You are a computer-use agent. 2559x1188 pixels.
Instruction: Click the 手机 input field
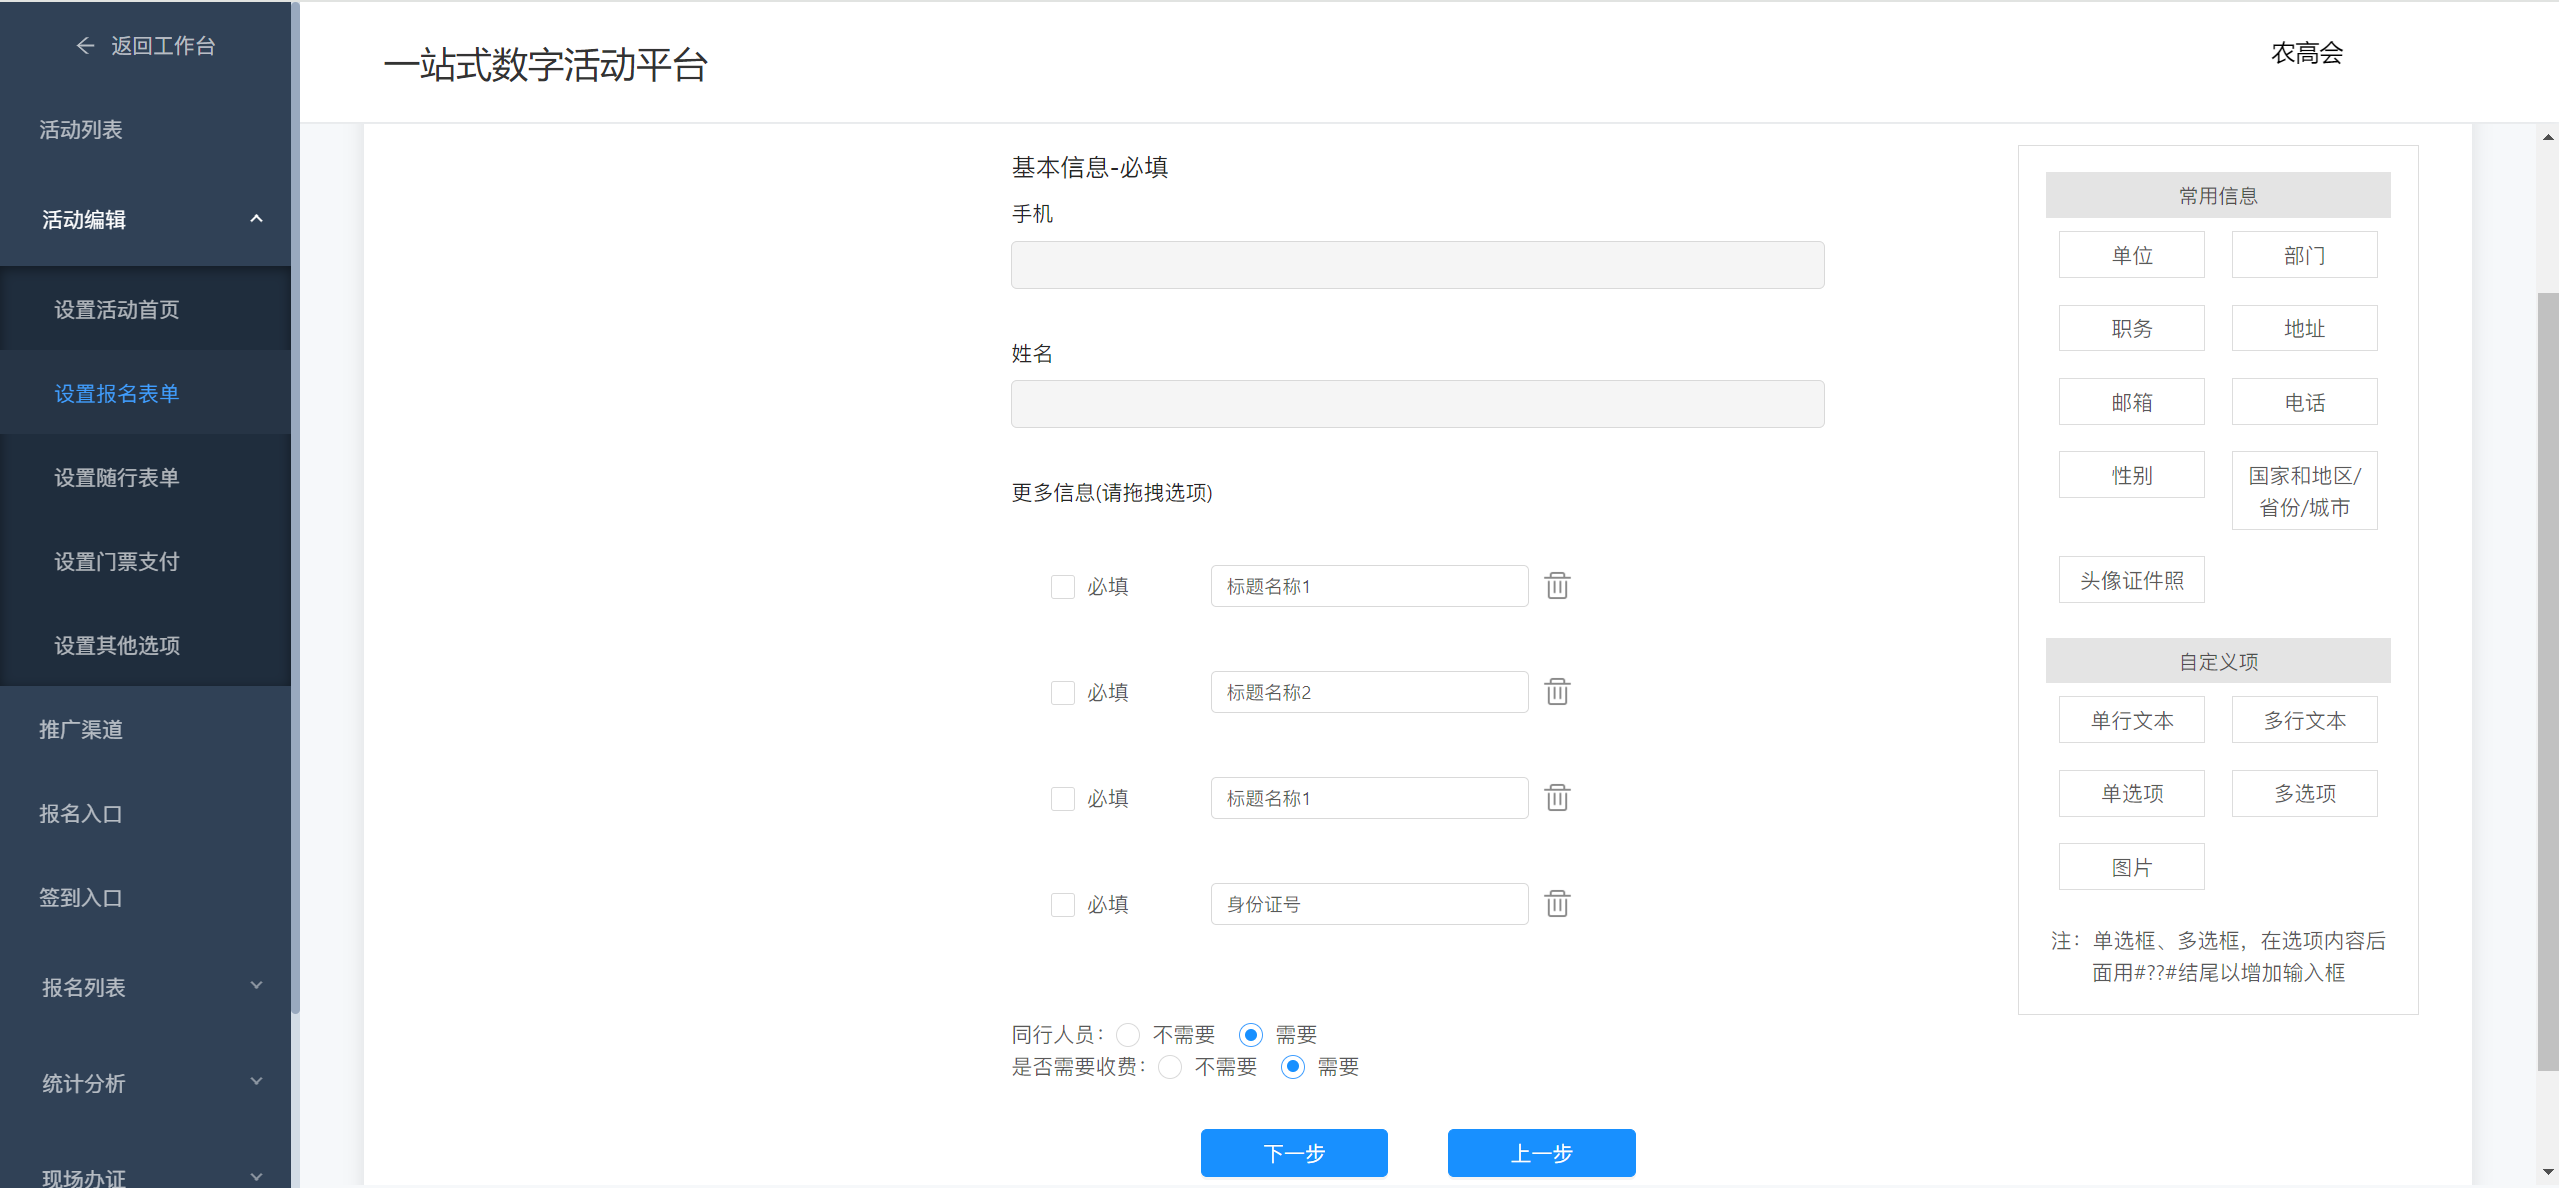[x=1417, y=265]
